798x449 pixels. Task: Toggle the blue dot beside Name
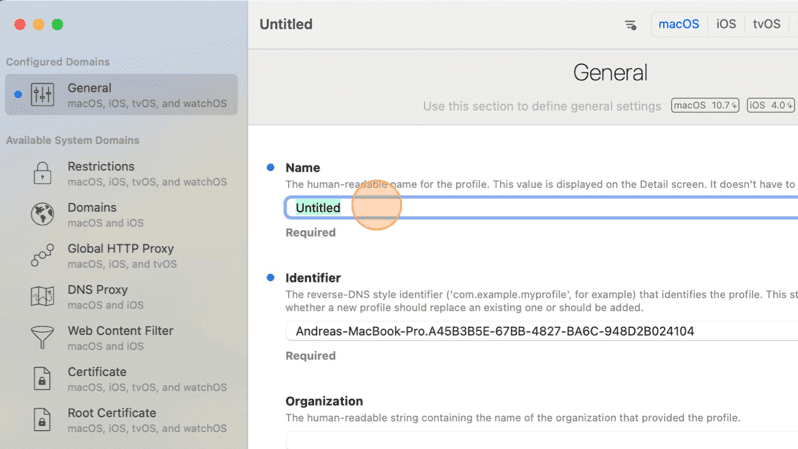pyautogui.click(x=271, y=167)
